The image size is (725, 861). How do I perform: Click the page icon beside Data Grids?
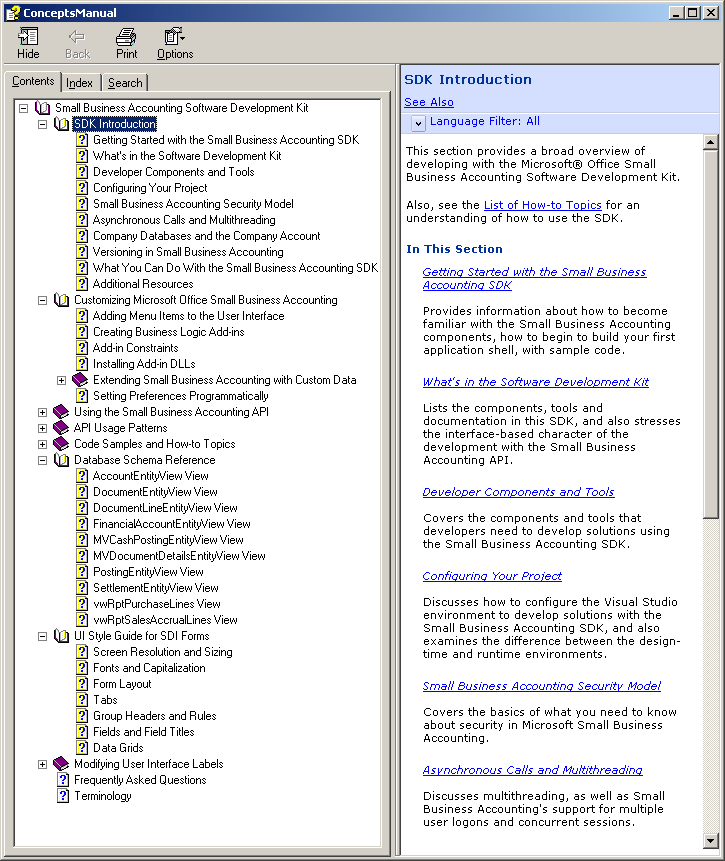coord(82,748)
